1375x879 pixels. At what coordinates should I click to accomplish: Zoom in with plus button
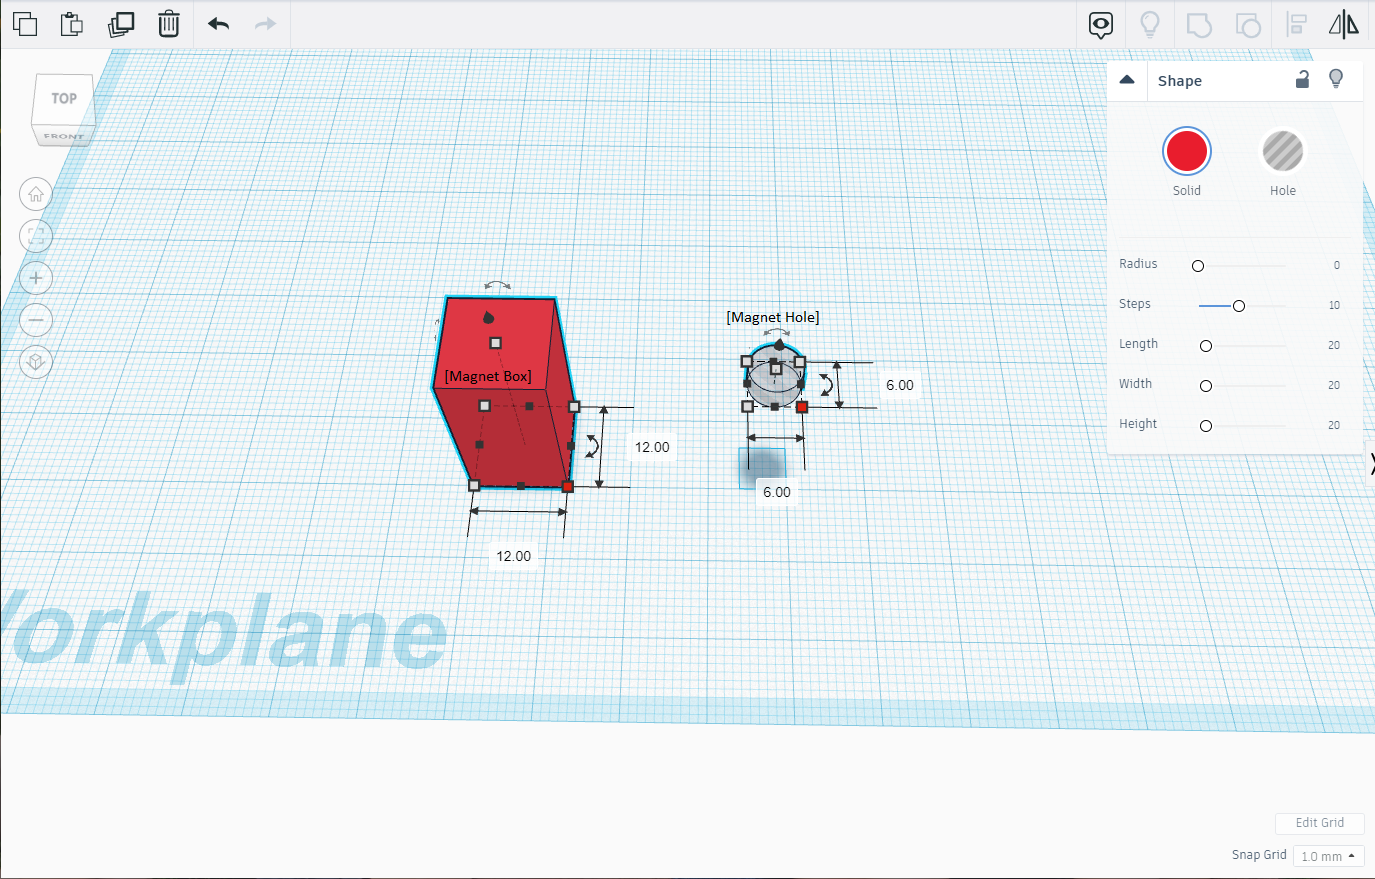(x=36, y=278)
